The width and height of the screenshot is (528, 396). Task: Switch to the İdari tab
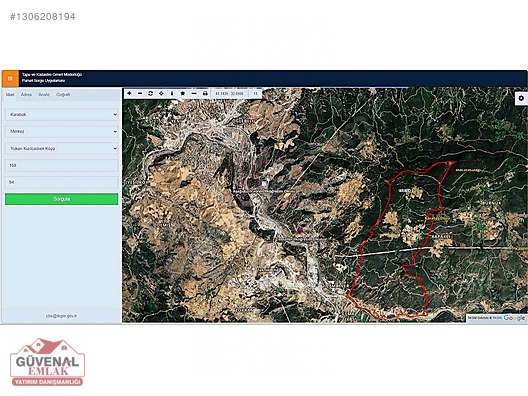pos(10,95)
